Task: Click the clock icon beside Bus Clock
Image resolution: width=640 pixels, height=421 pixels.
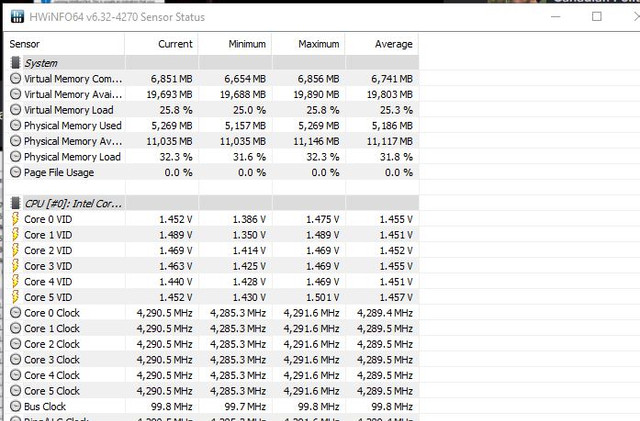Action: [x=16, y=406]
